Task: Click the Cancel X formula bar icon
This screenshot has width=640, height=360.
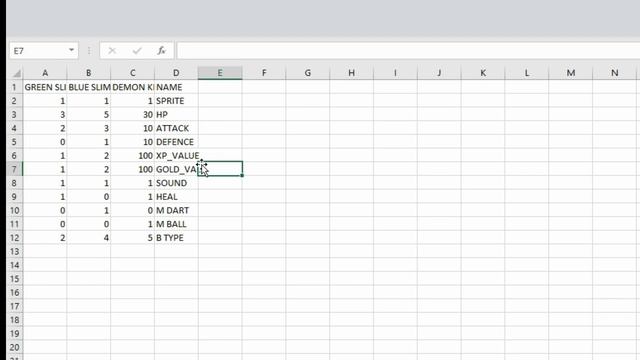Action: (x=112, y=51)
